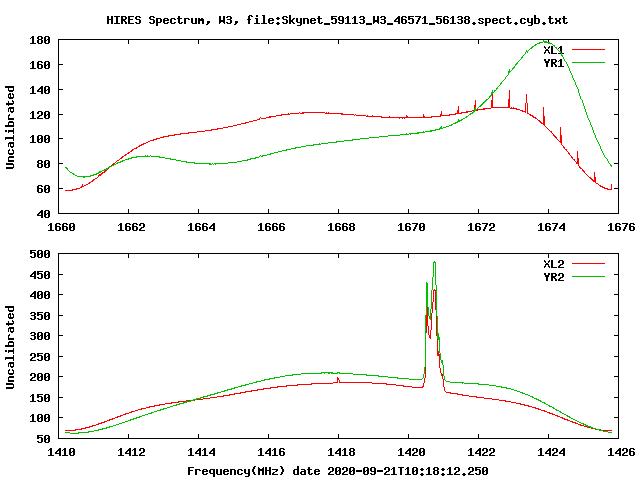Click the small XL2 spike at 1418 MHz

pos(338,380)
